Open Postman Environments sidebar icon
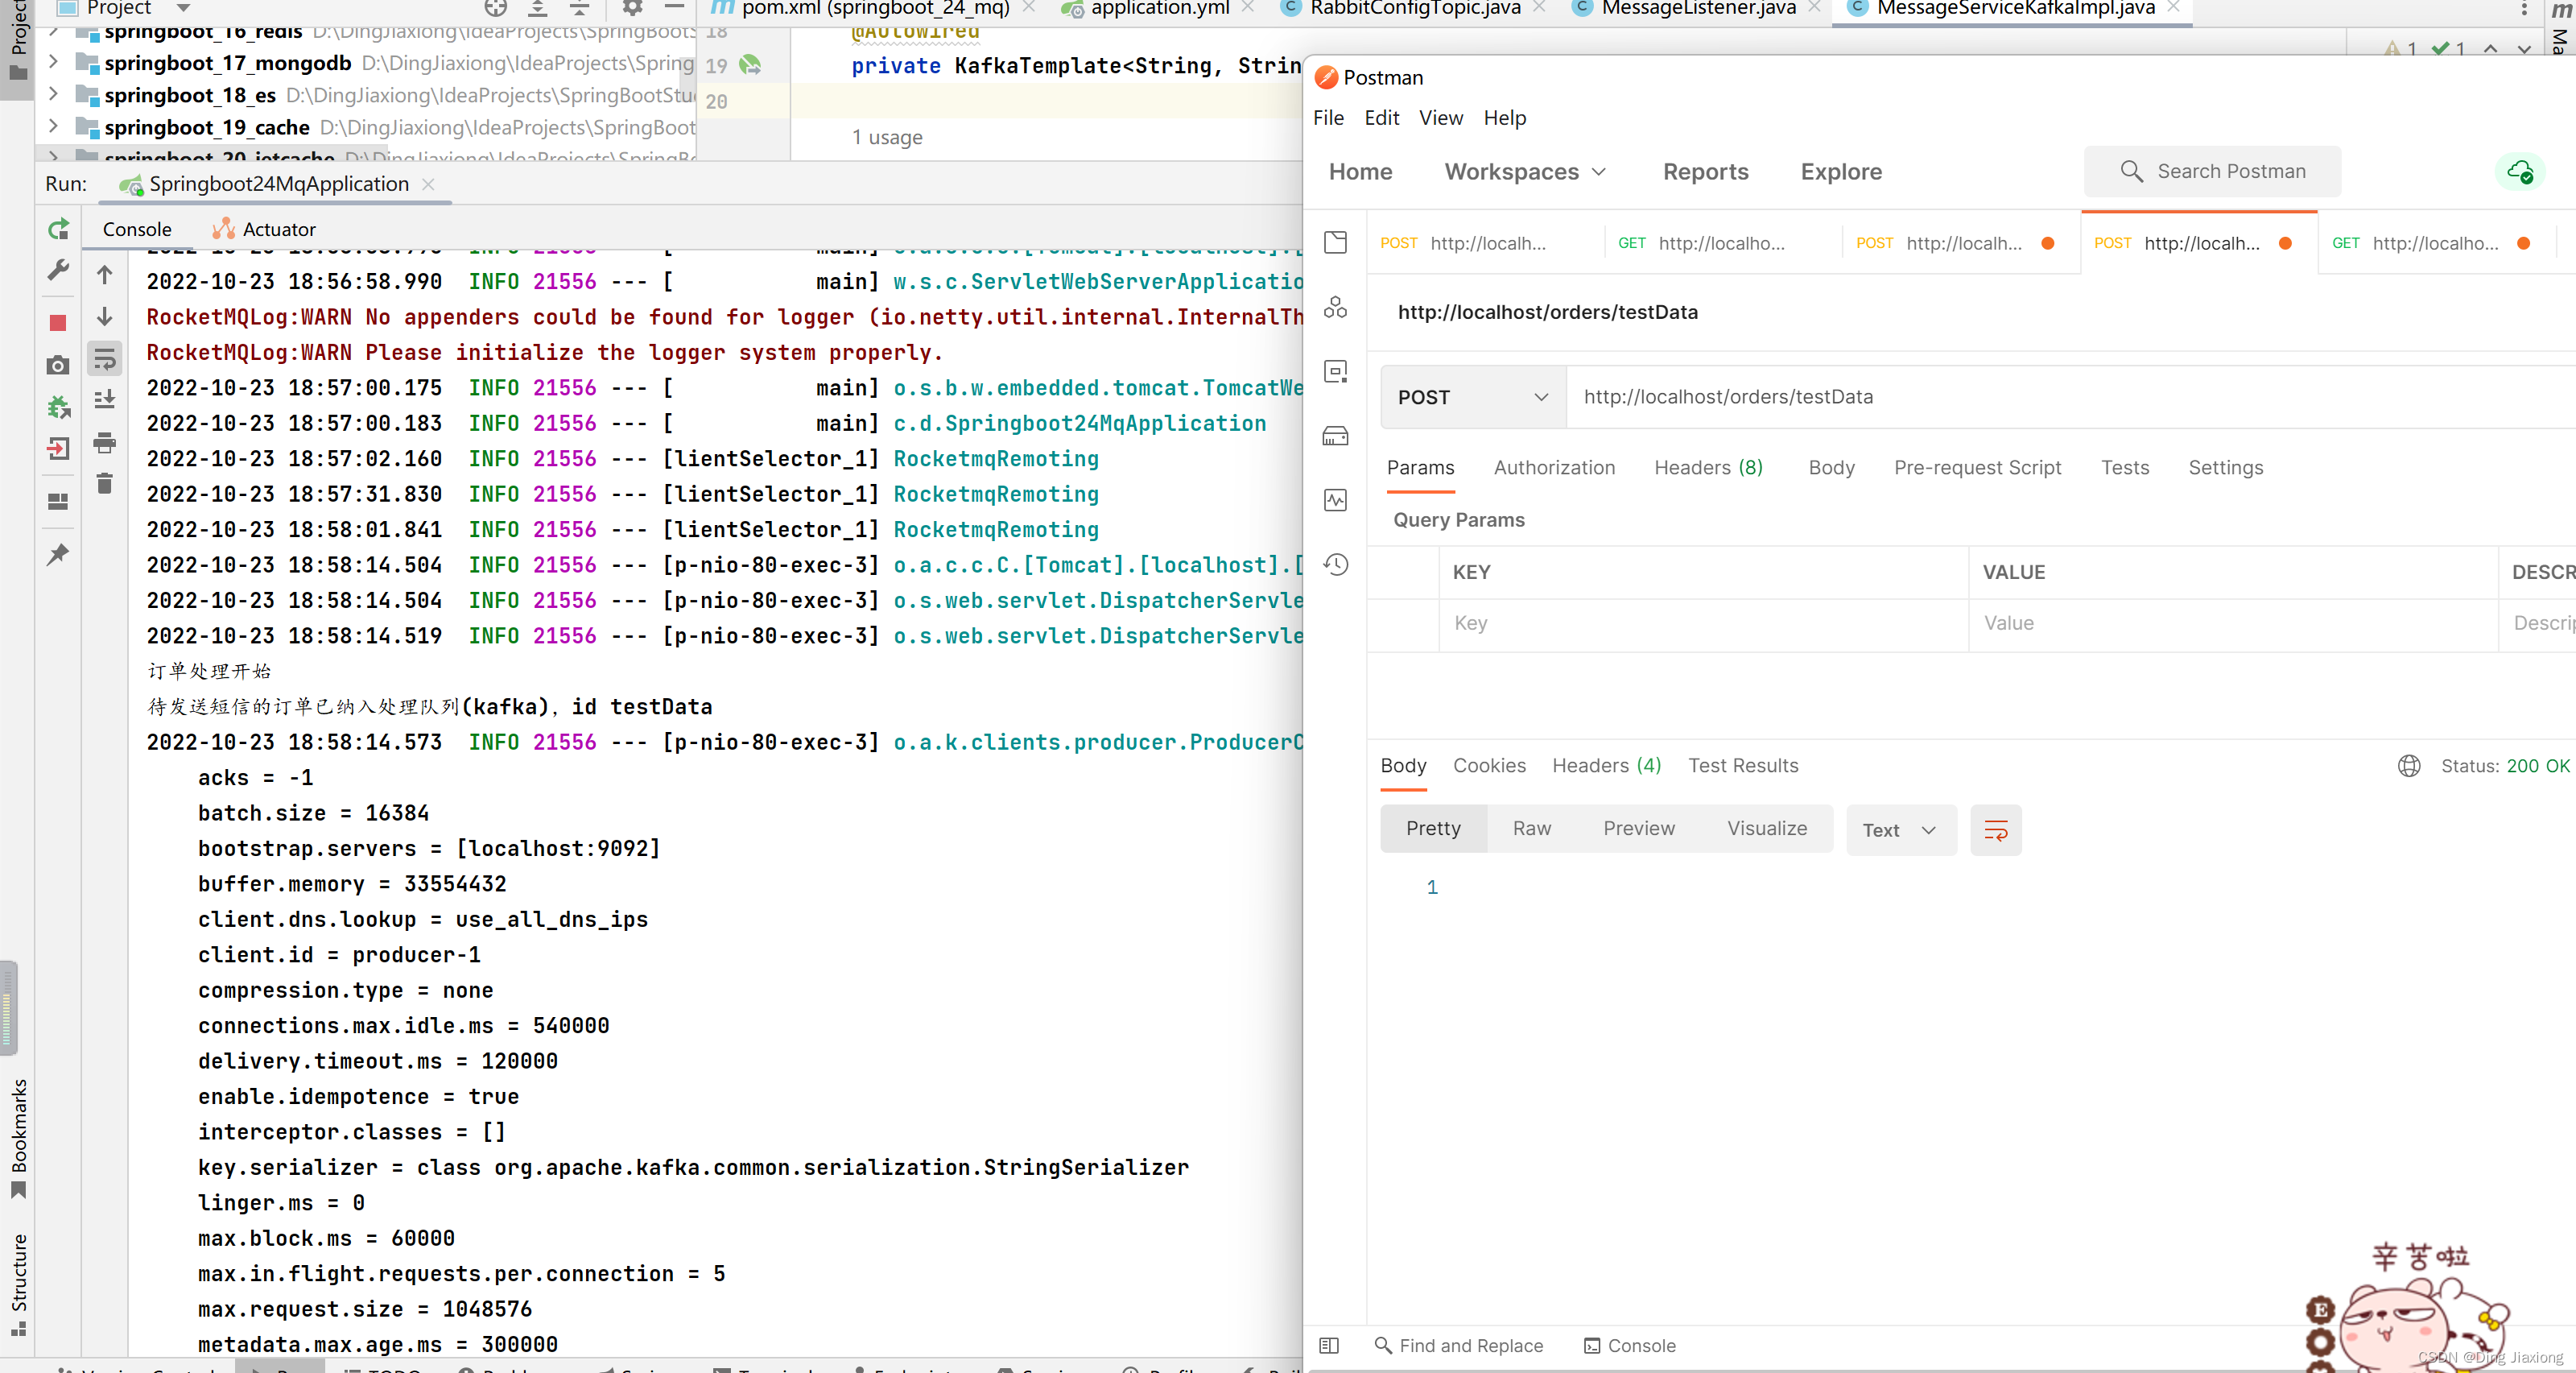 tap(1335, 372)
